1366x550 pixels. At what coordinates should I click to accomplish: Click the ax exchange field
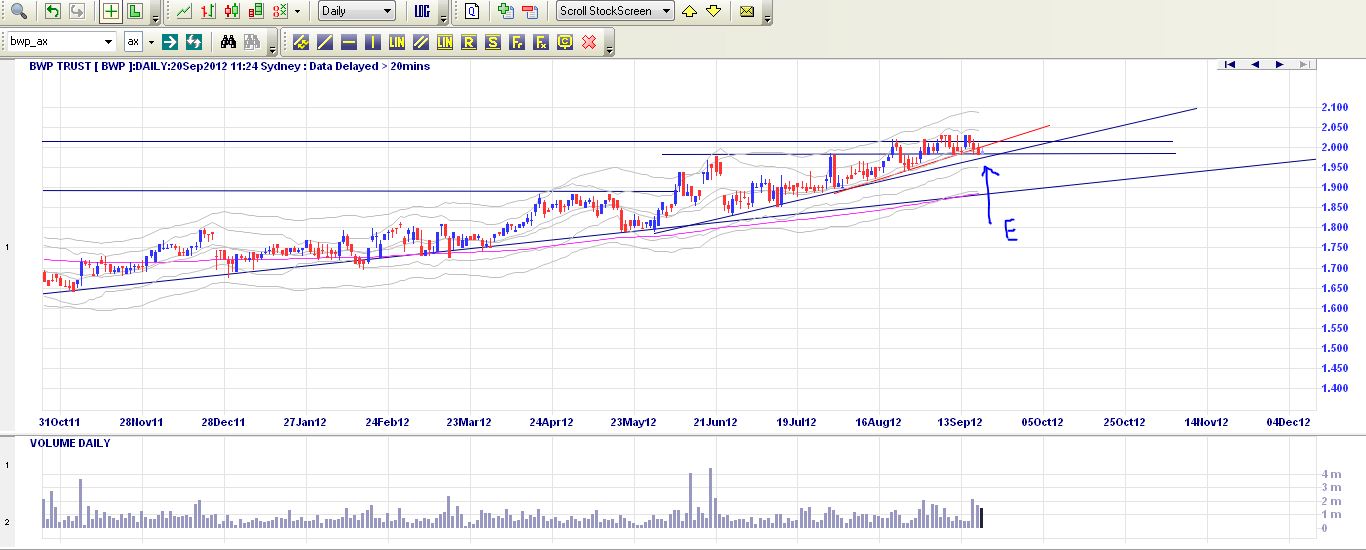tap(133, 42)
